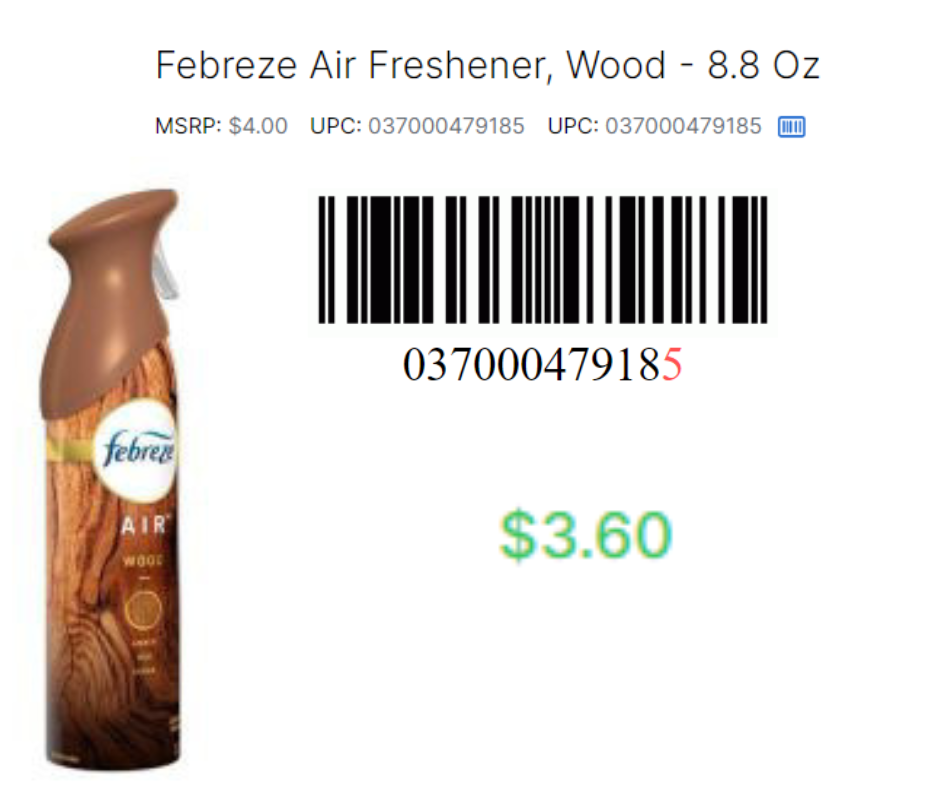Click the barcode digits 037000479185 text

[543, 365]
